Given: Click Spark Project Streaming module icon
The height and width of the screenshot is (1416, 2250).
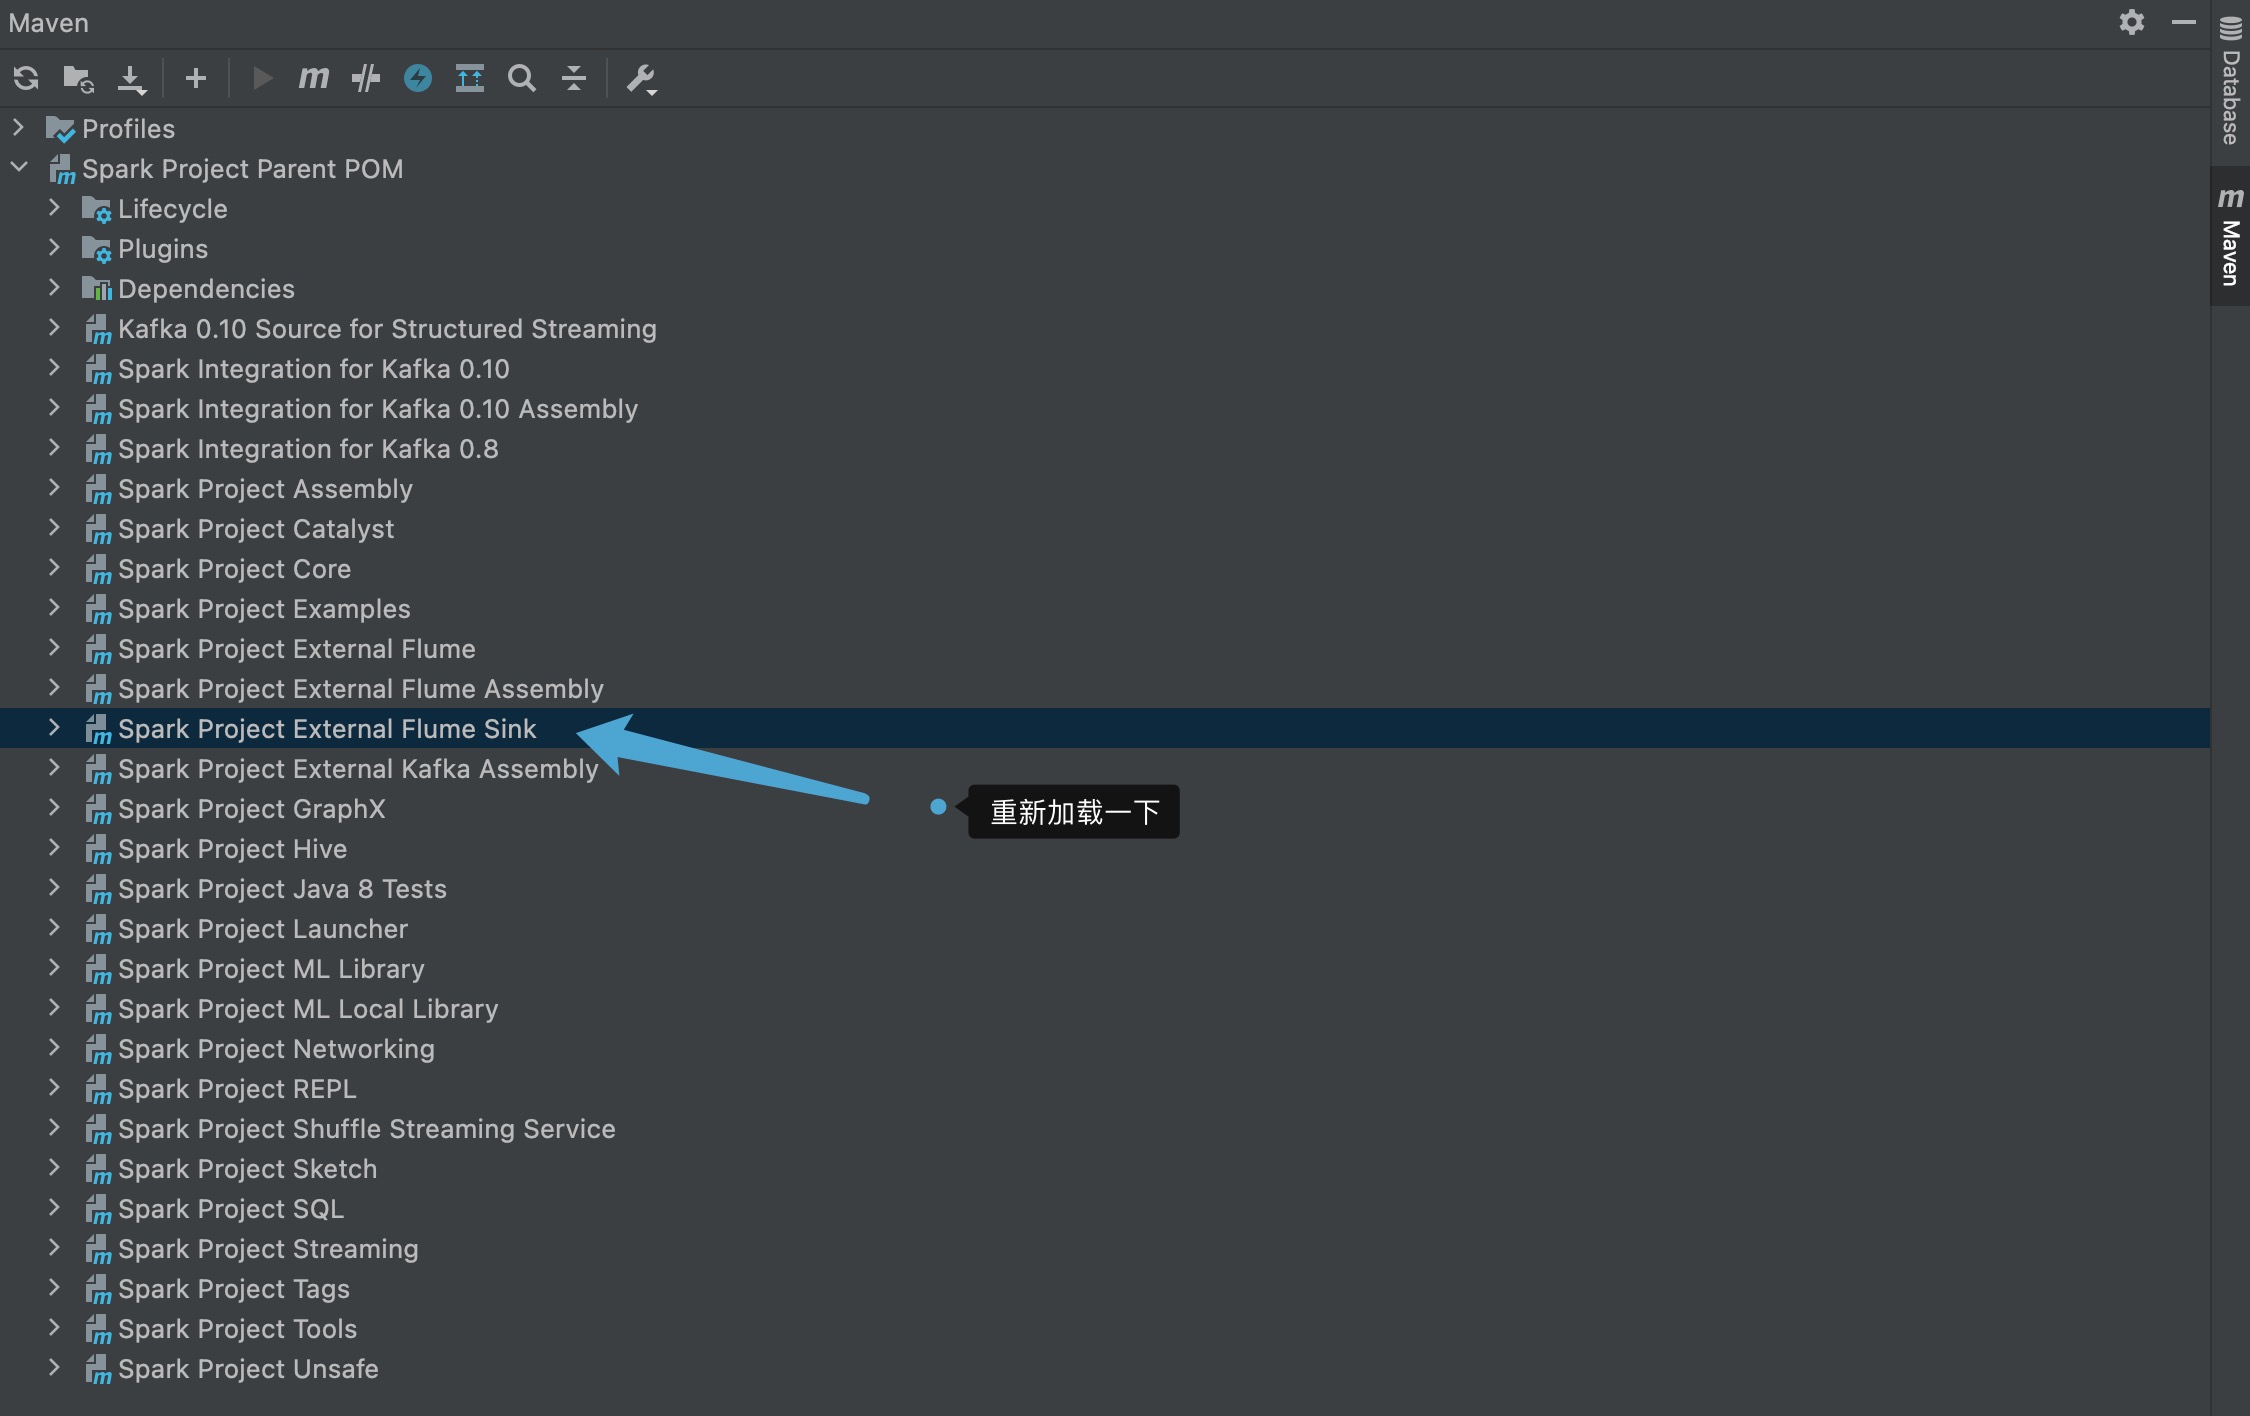Looking at the screenshot, I should [x=98, y=1249].
